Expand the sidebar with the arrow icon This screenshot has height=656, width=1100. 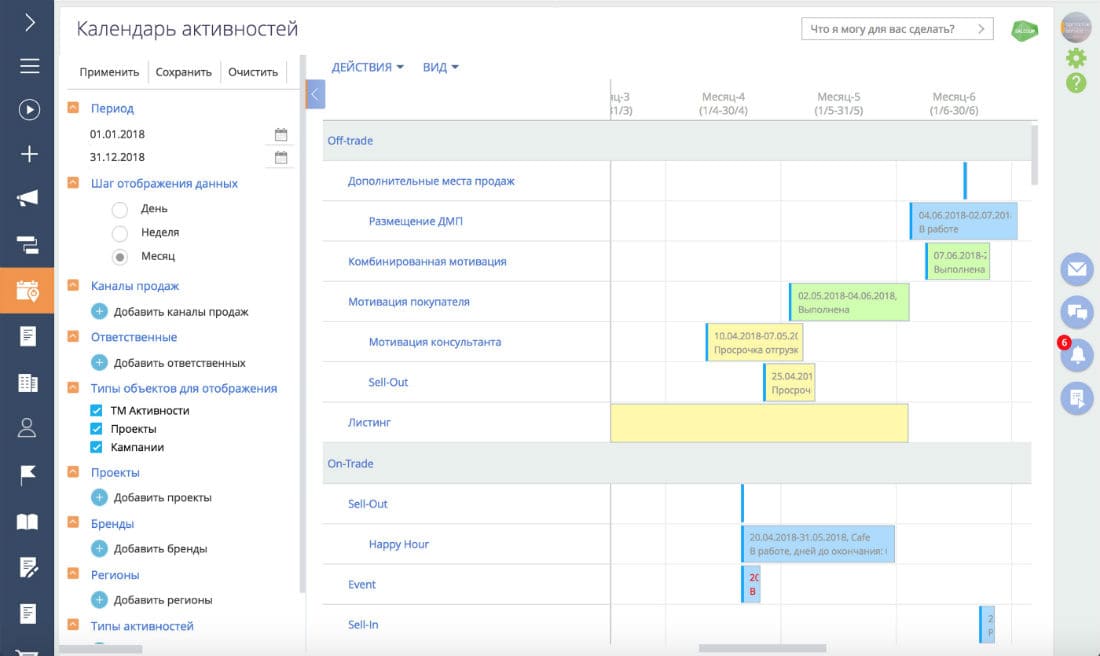[29, 22]
